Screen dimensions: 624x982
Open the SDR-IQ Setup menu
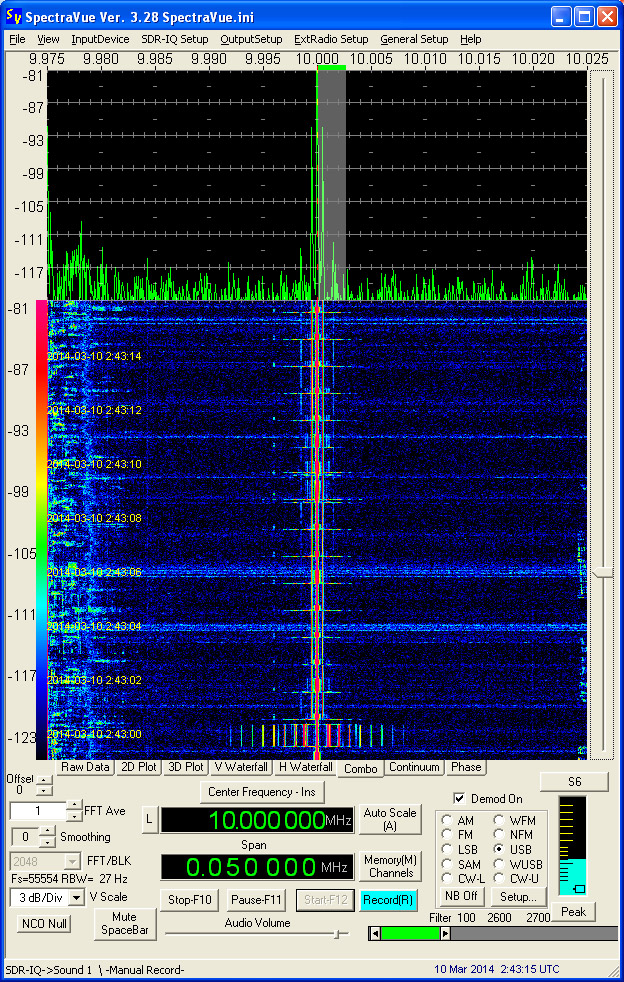[x=175, y=39]
